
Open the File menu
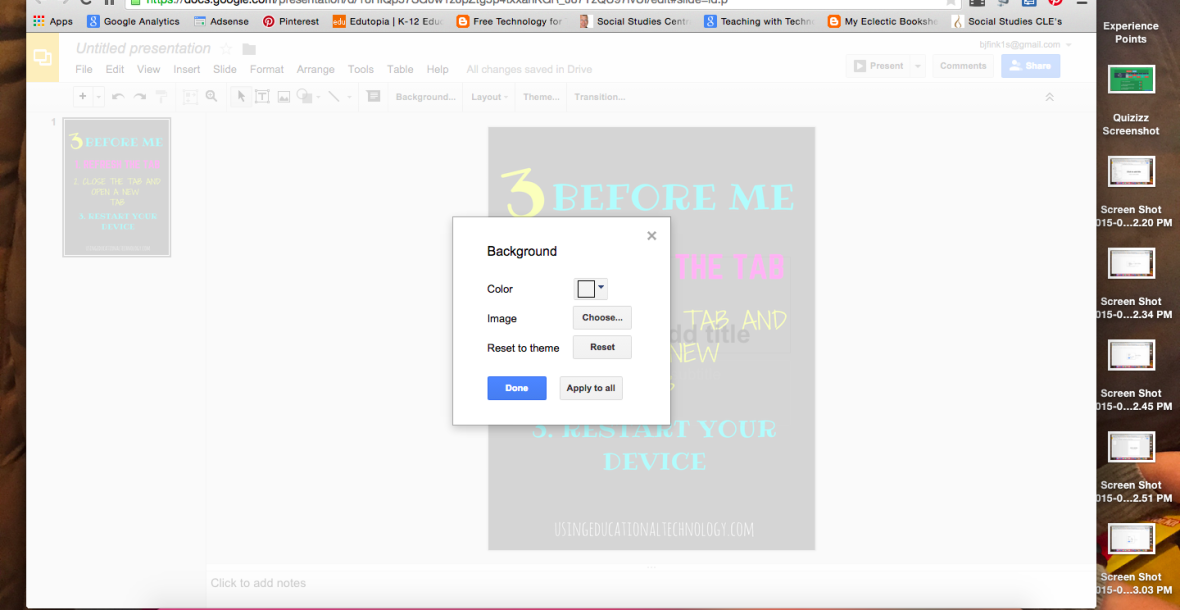point(84,69)
